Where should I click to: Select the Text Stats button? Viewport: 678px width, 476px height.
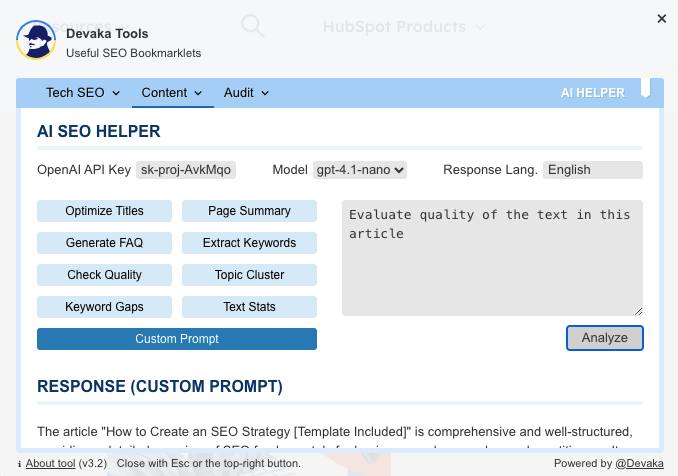coord(249,307)
